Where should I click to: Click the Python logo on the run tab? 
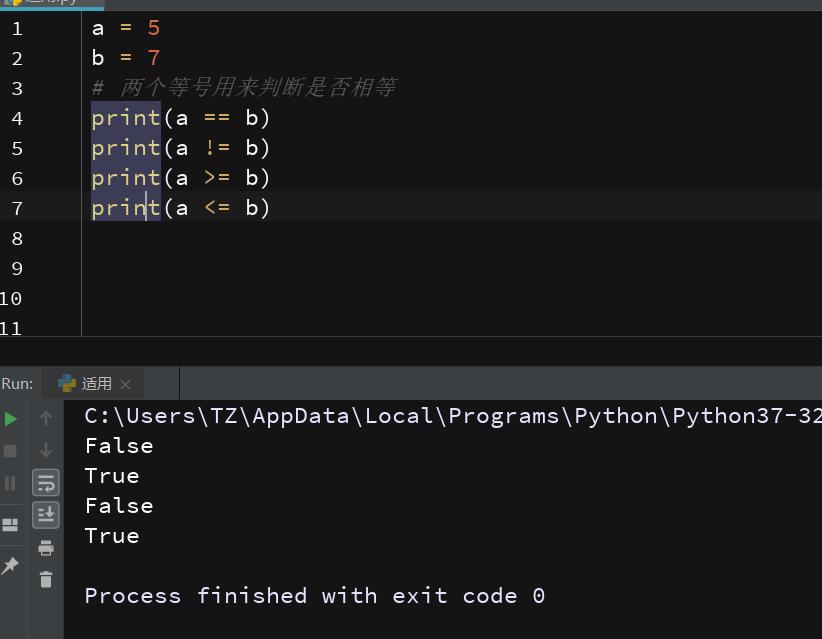pyautogui.click(x=66, y=383)
